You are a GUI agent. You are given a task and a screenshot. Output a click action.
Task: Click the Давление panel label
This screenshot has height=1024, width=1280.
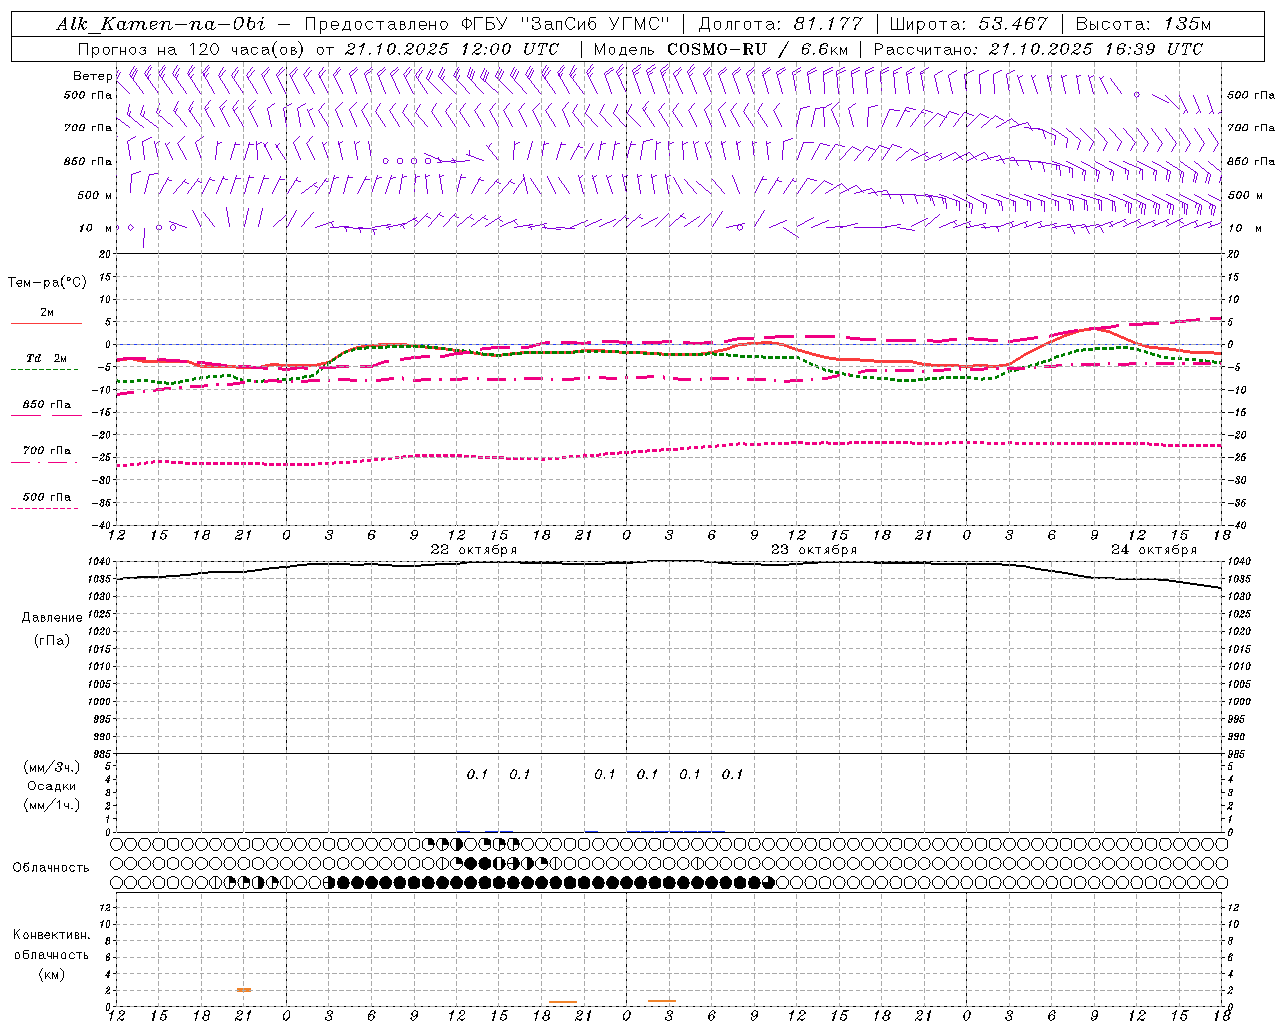[x=52, y=618]
